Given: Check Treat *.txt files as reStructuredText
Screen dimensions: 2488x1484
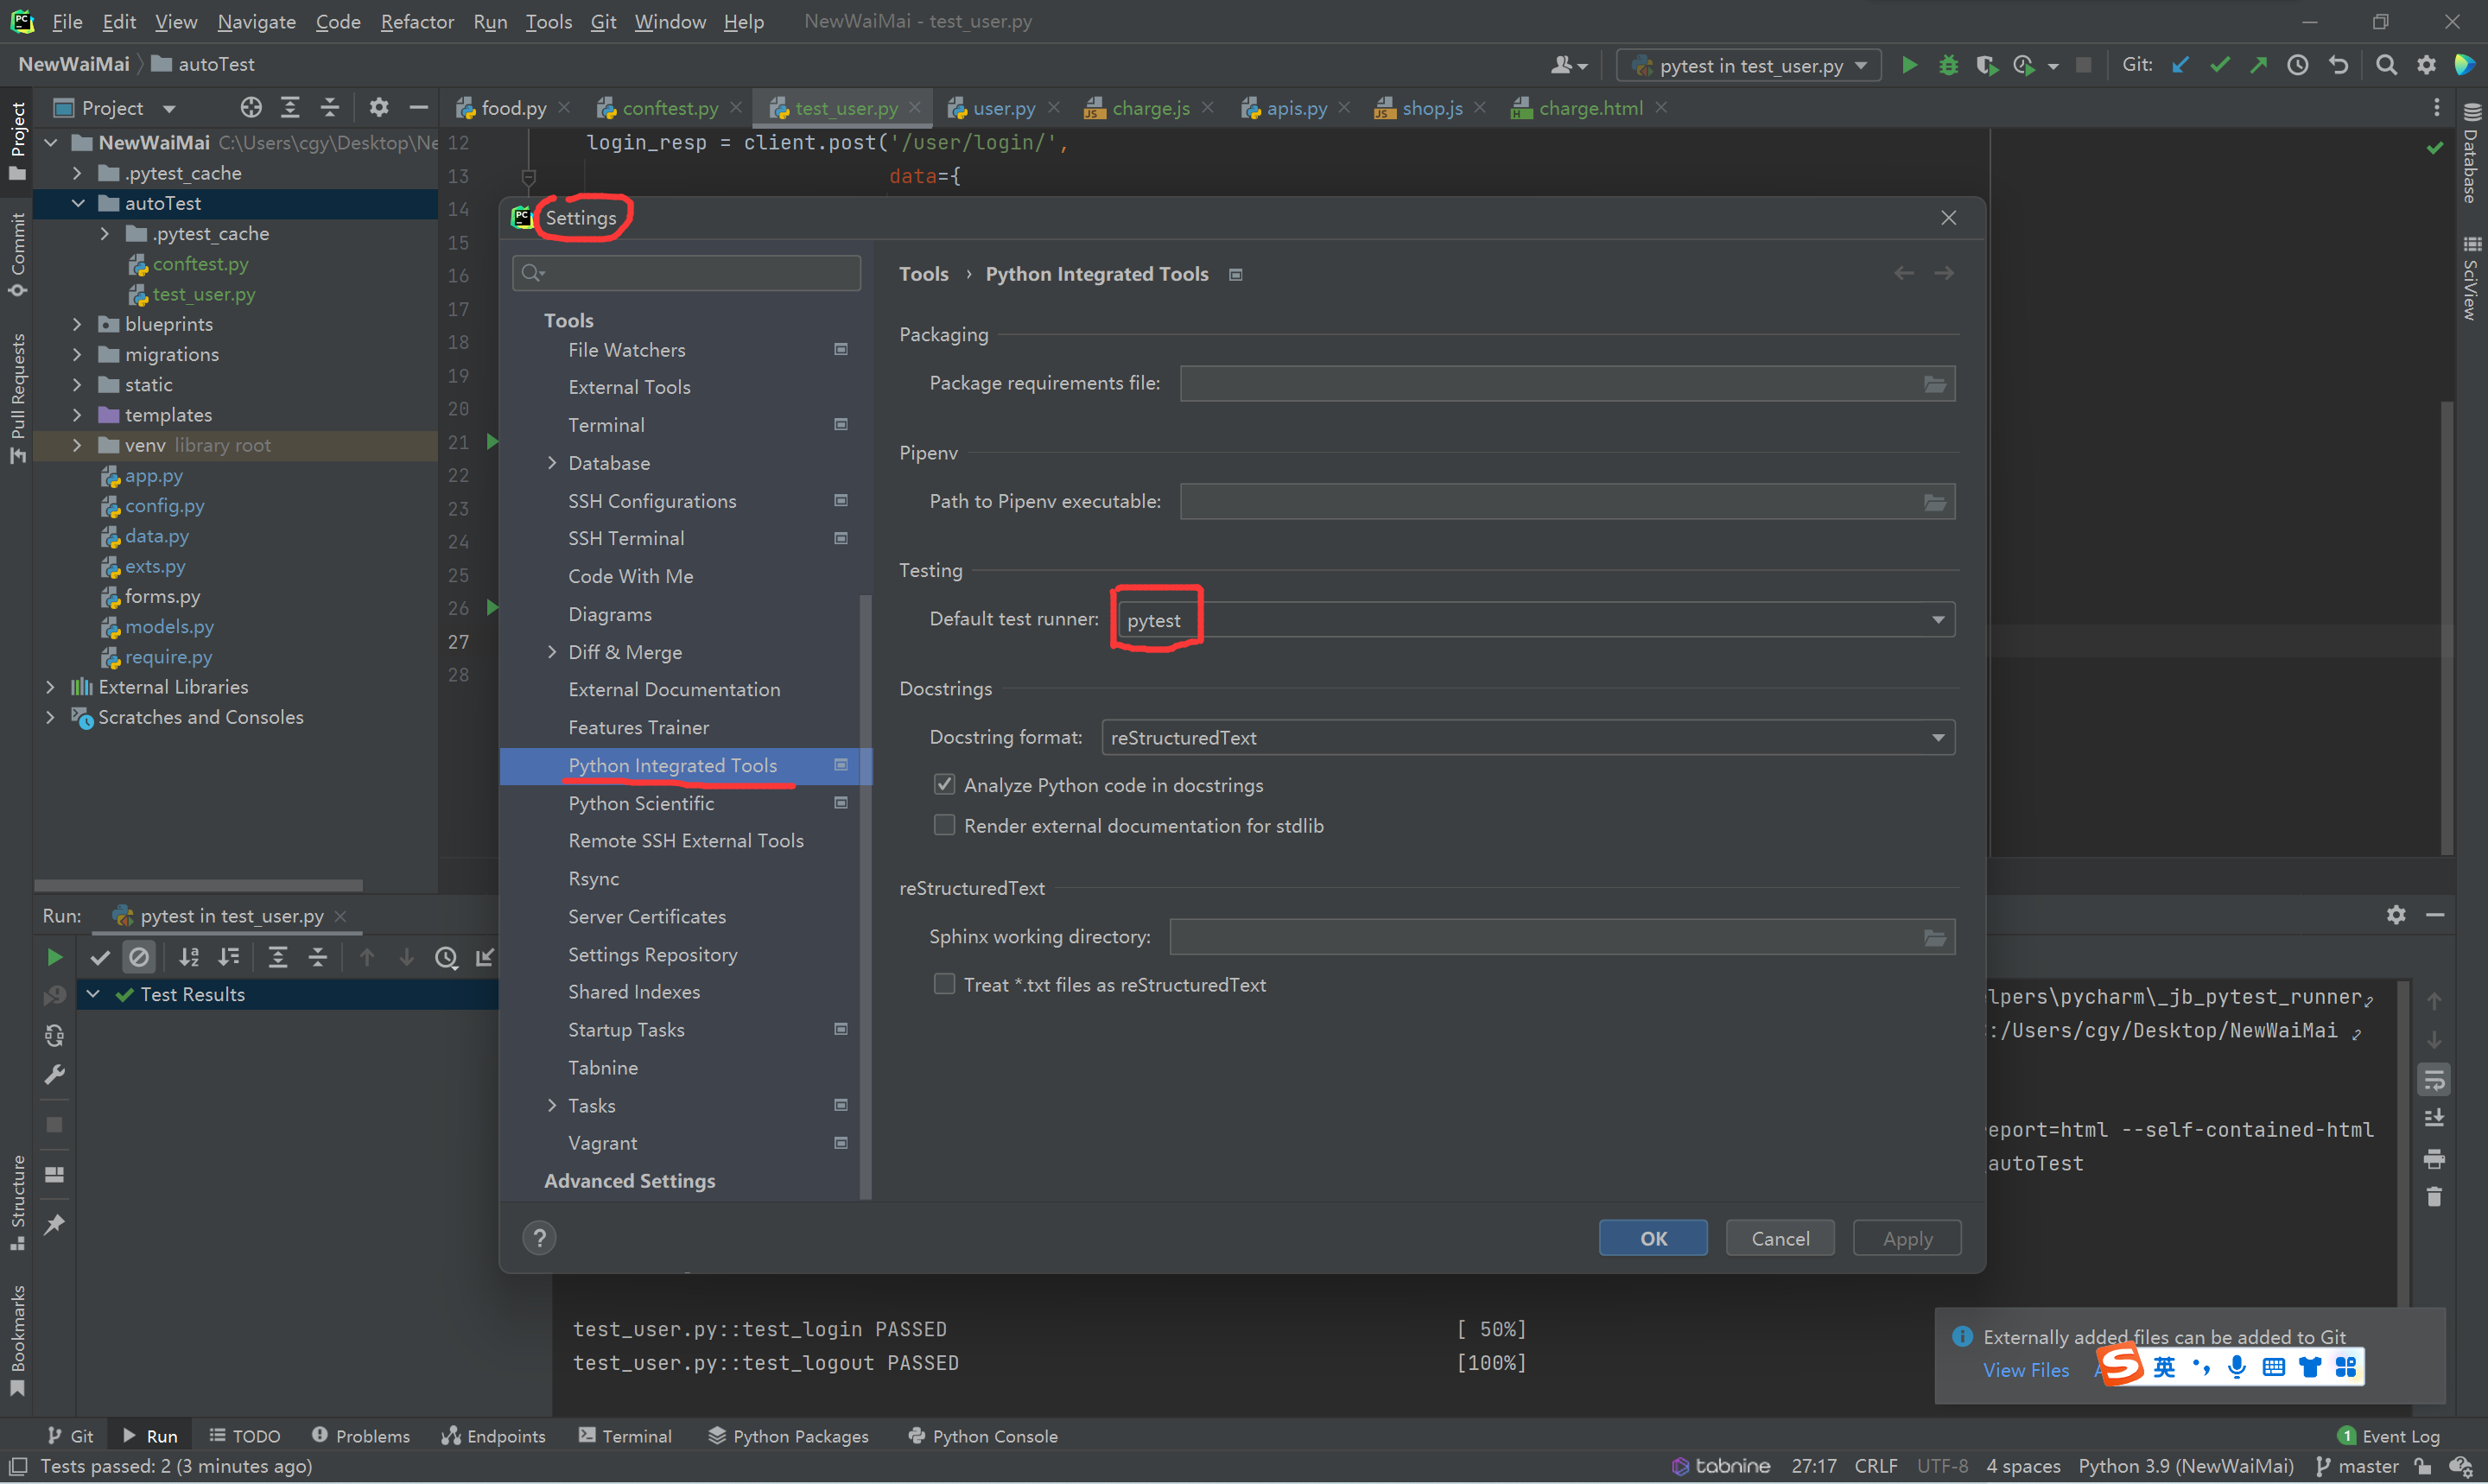Looking at the screenshot, I should (x=944, y=984).
